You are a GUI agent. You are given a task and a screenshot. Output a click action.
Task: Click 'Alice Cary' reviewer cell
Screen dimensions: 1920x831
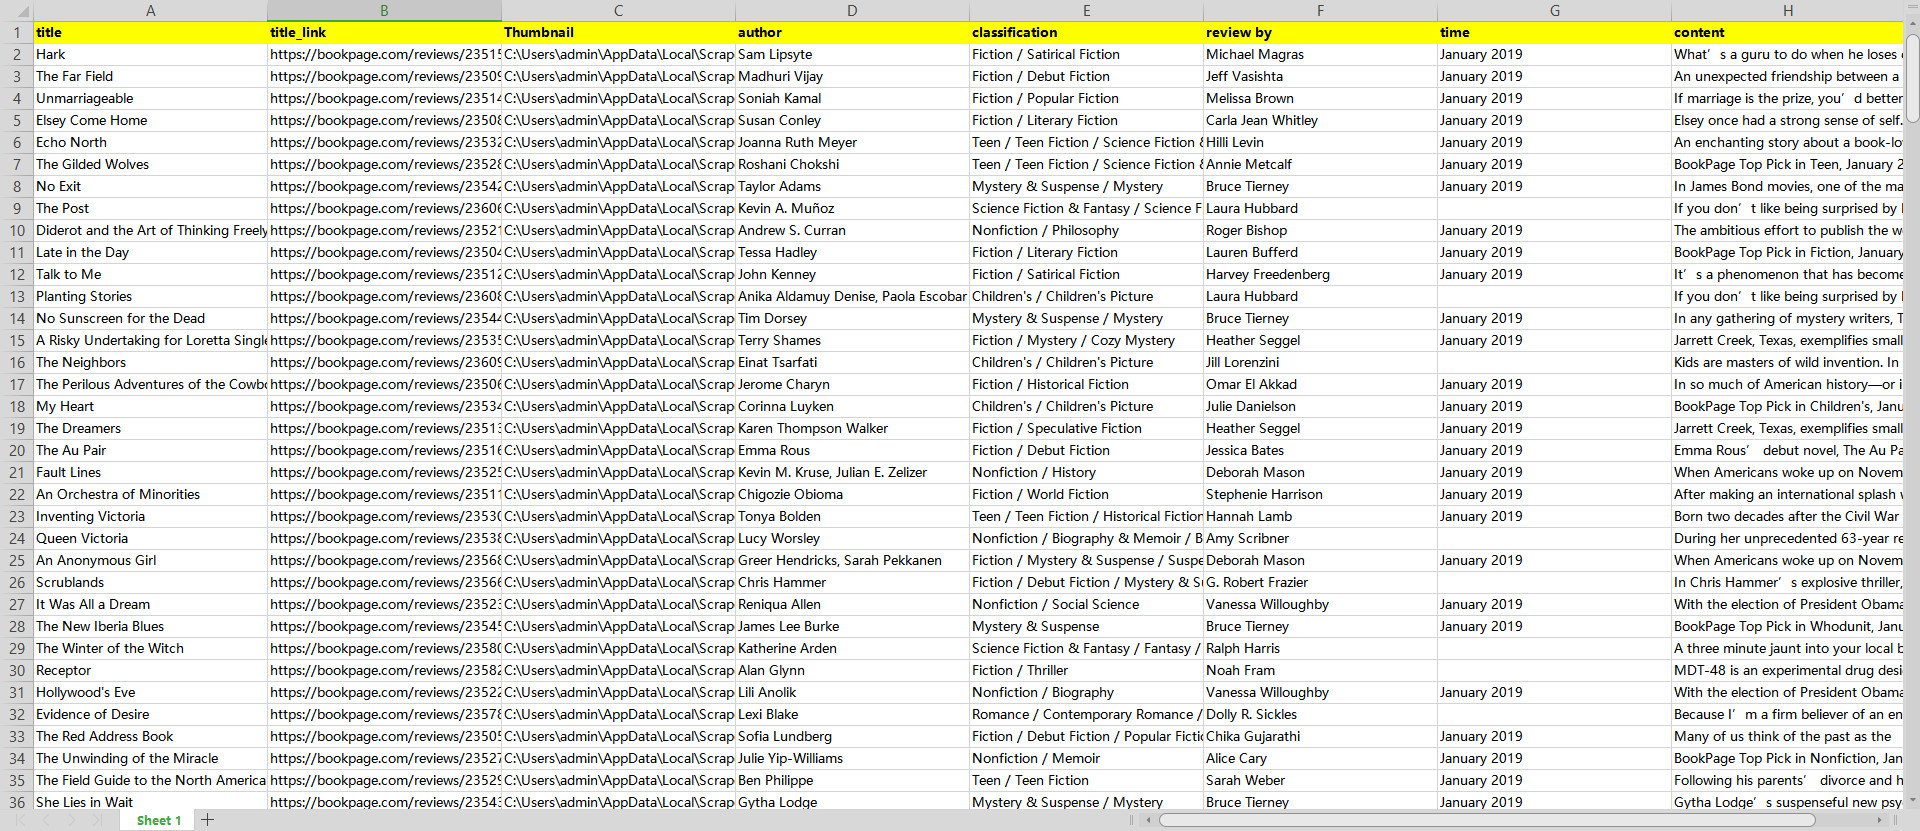(x=1321, y=758)
